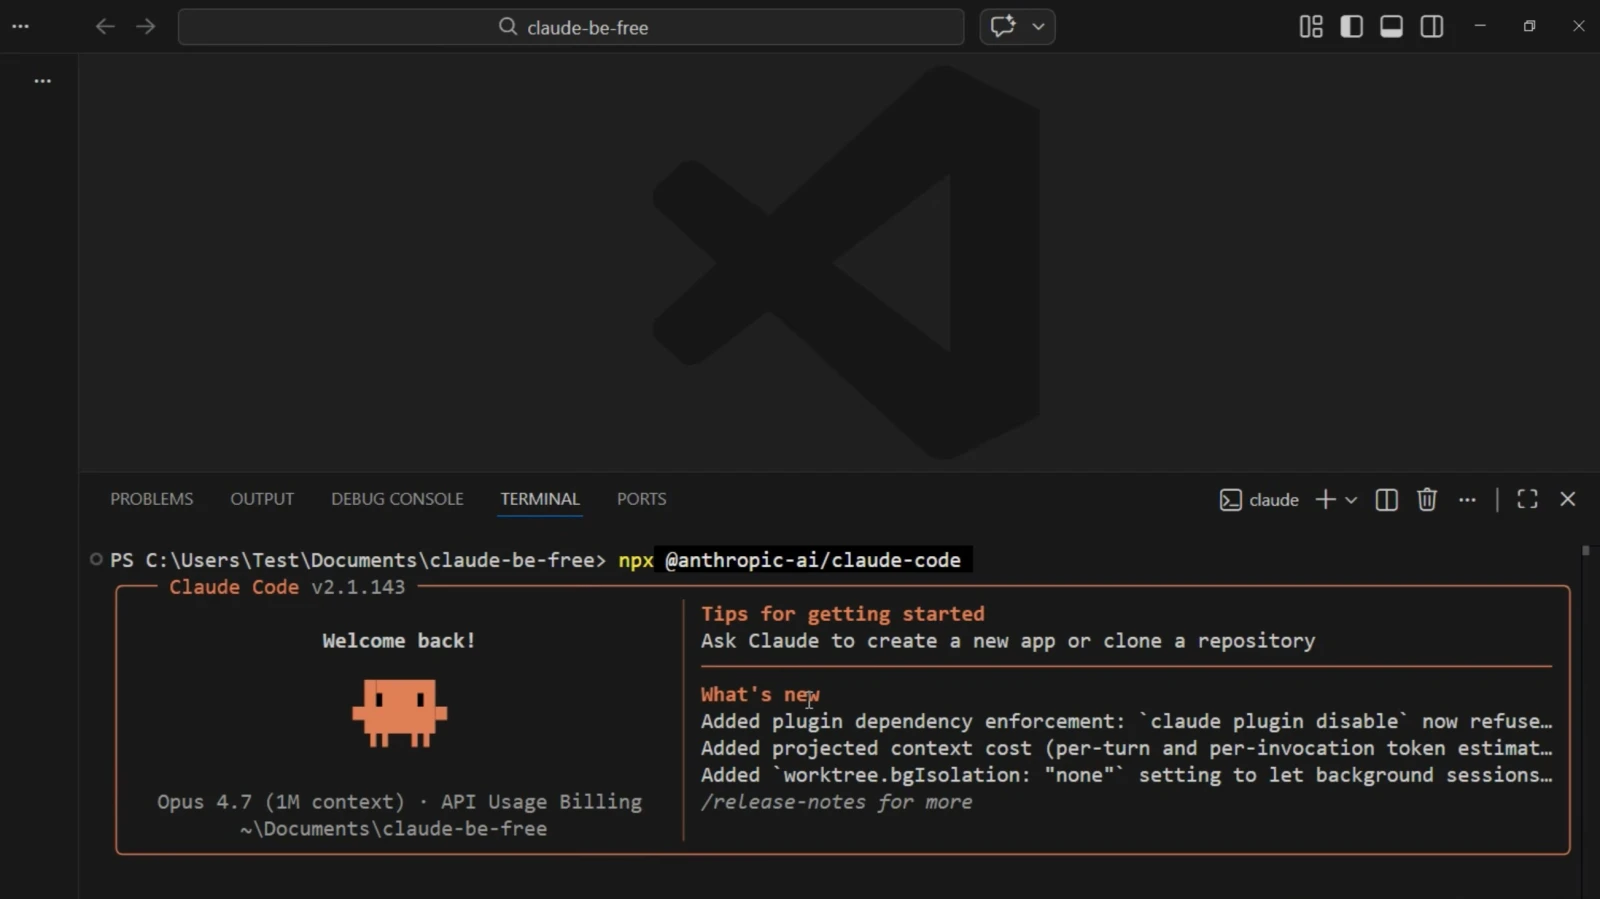Go back with the left arrow

(x=105, y=27)
